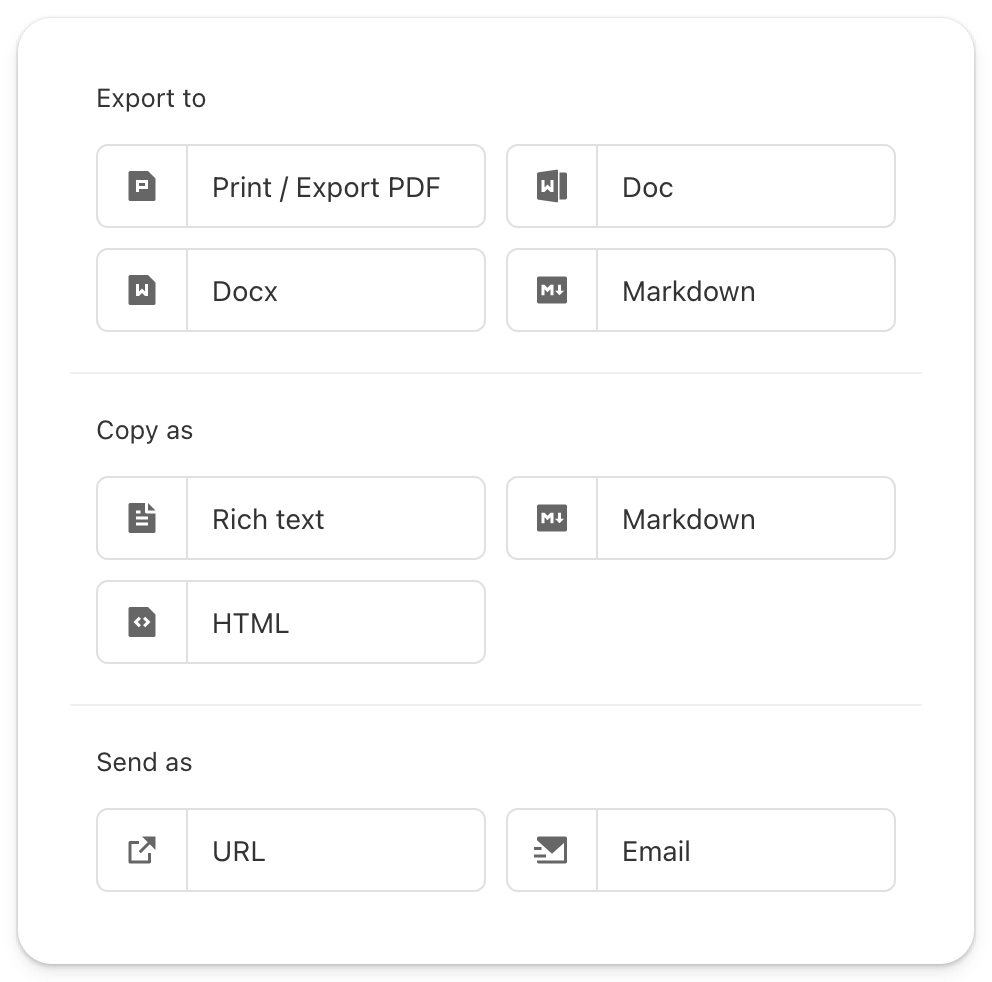Screen dimensions: 992x982
Task: Click the Send as section heading
Action: (x=144, y=762)
